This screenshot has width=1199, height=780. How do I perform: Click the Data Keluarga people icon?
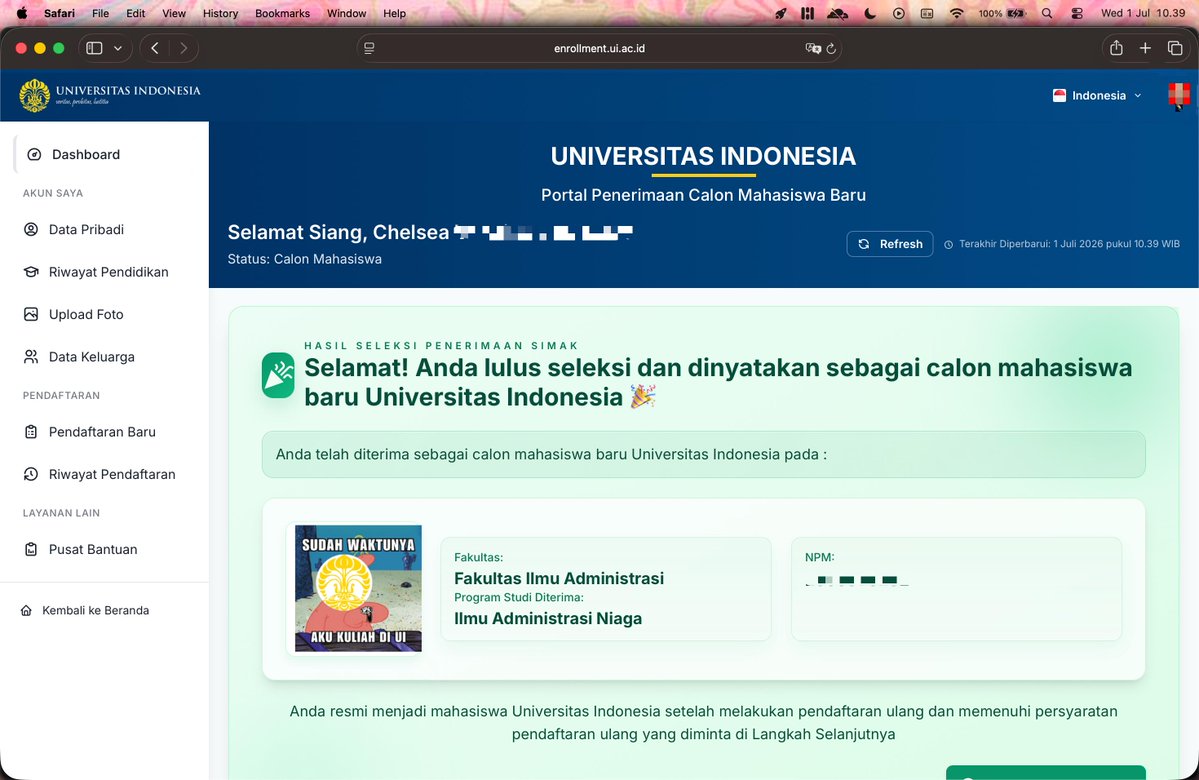31,356
